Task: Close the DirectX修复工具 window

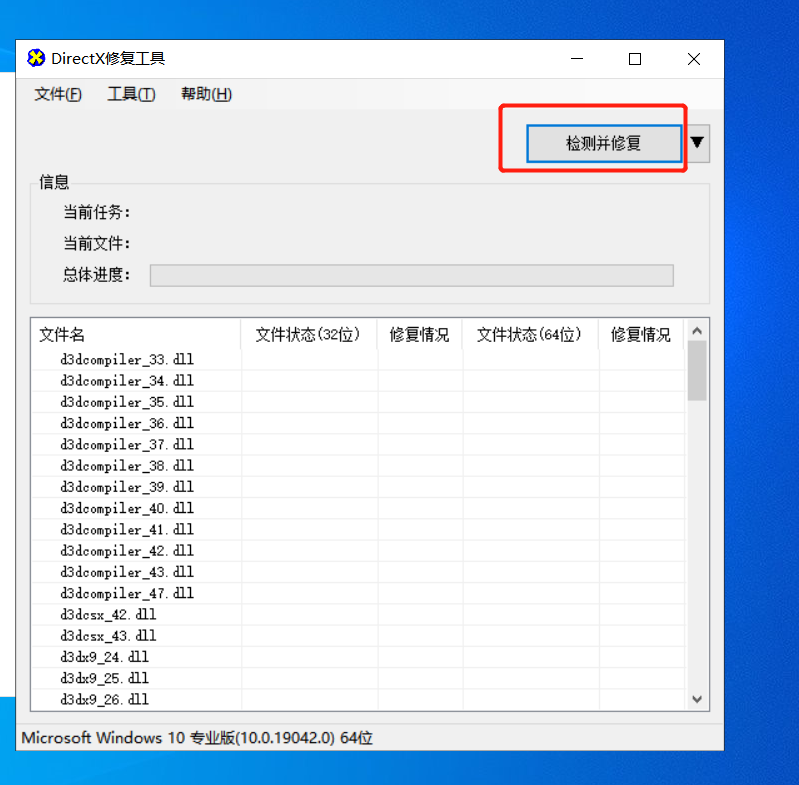Action: 694,59
